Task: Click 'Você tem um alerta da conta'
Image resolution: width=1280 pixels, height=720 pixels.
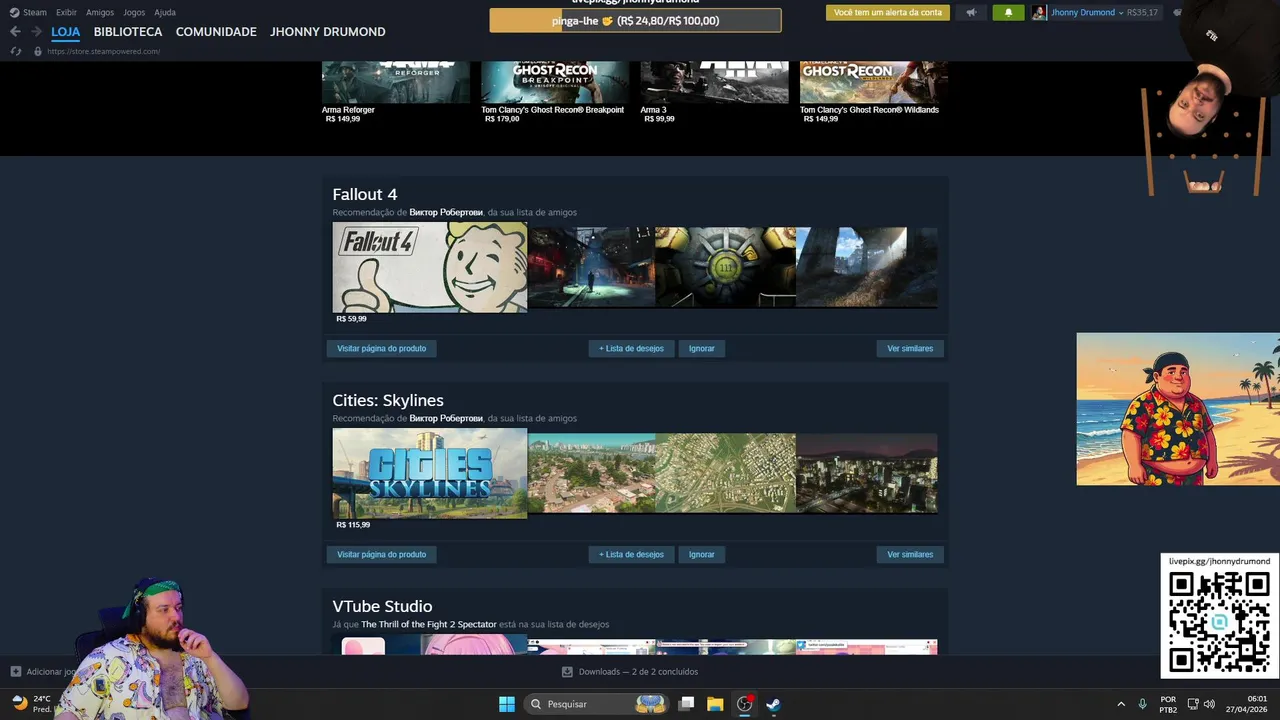Action: click(x=888, y=13)
